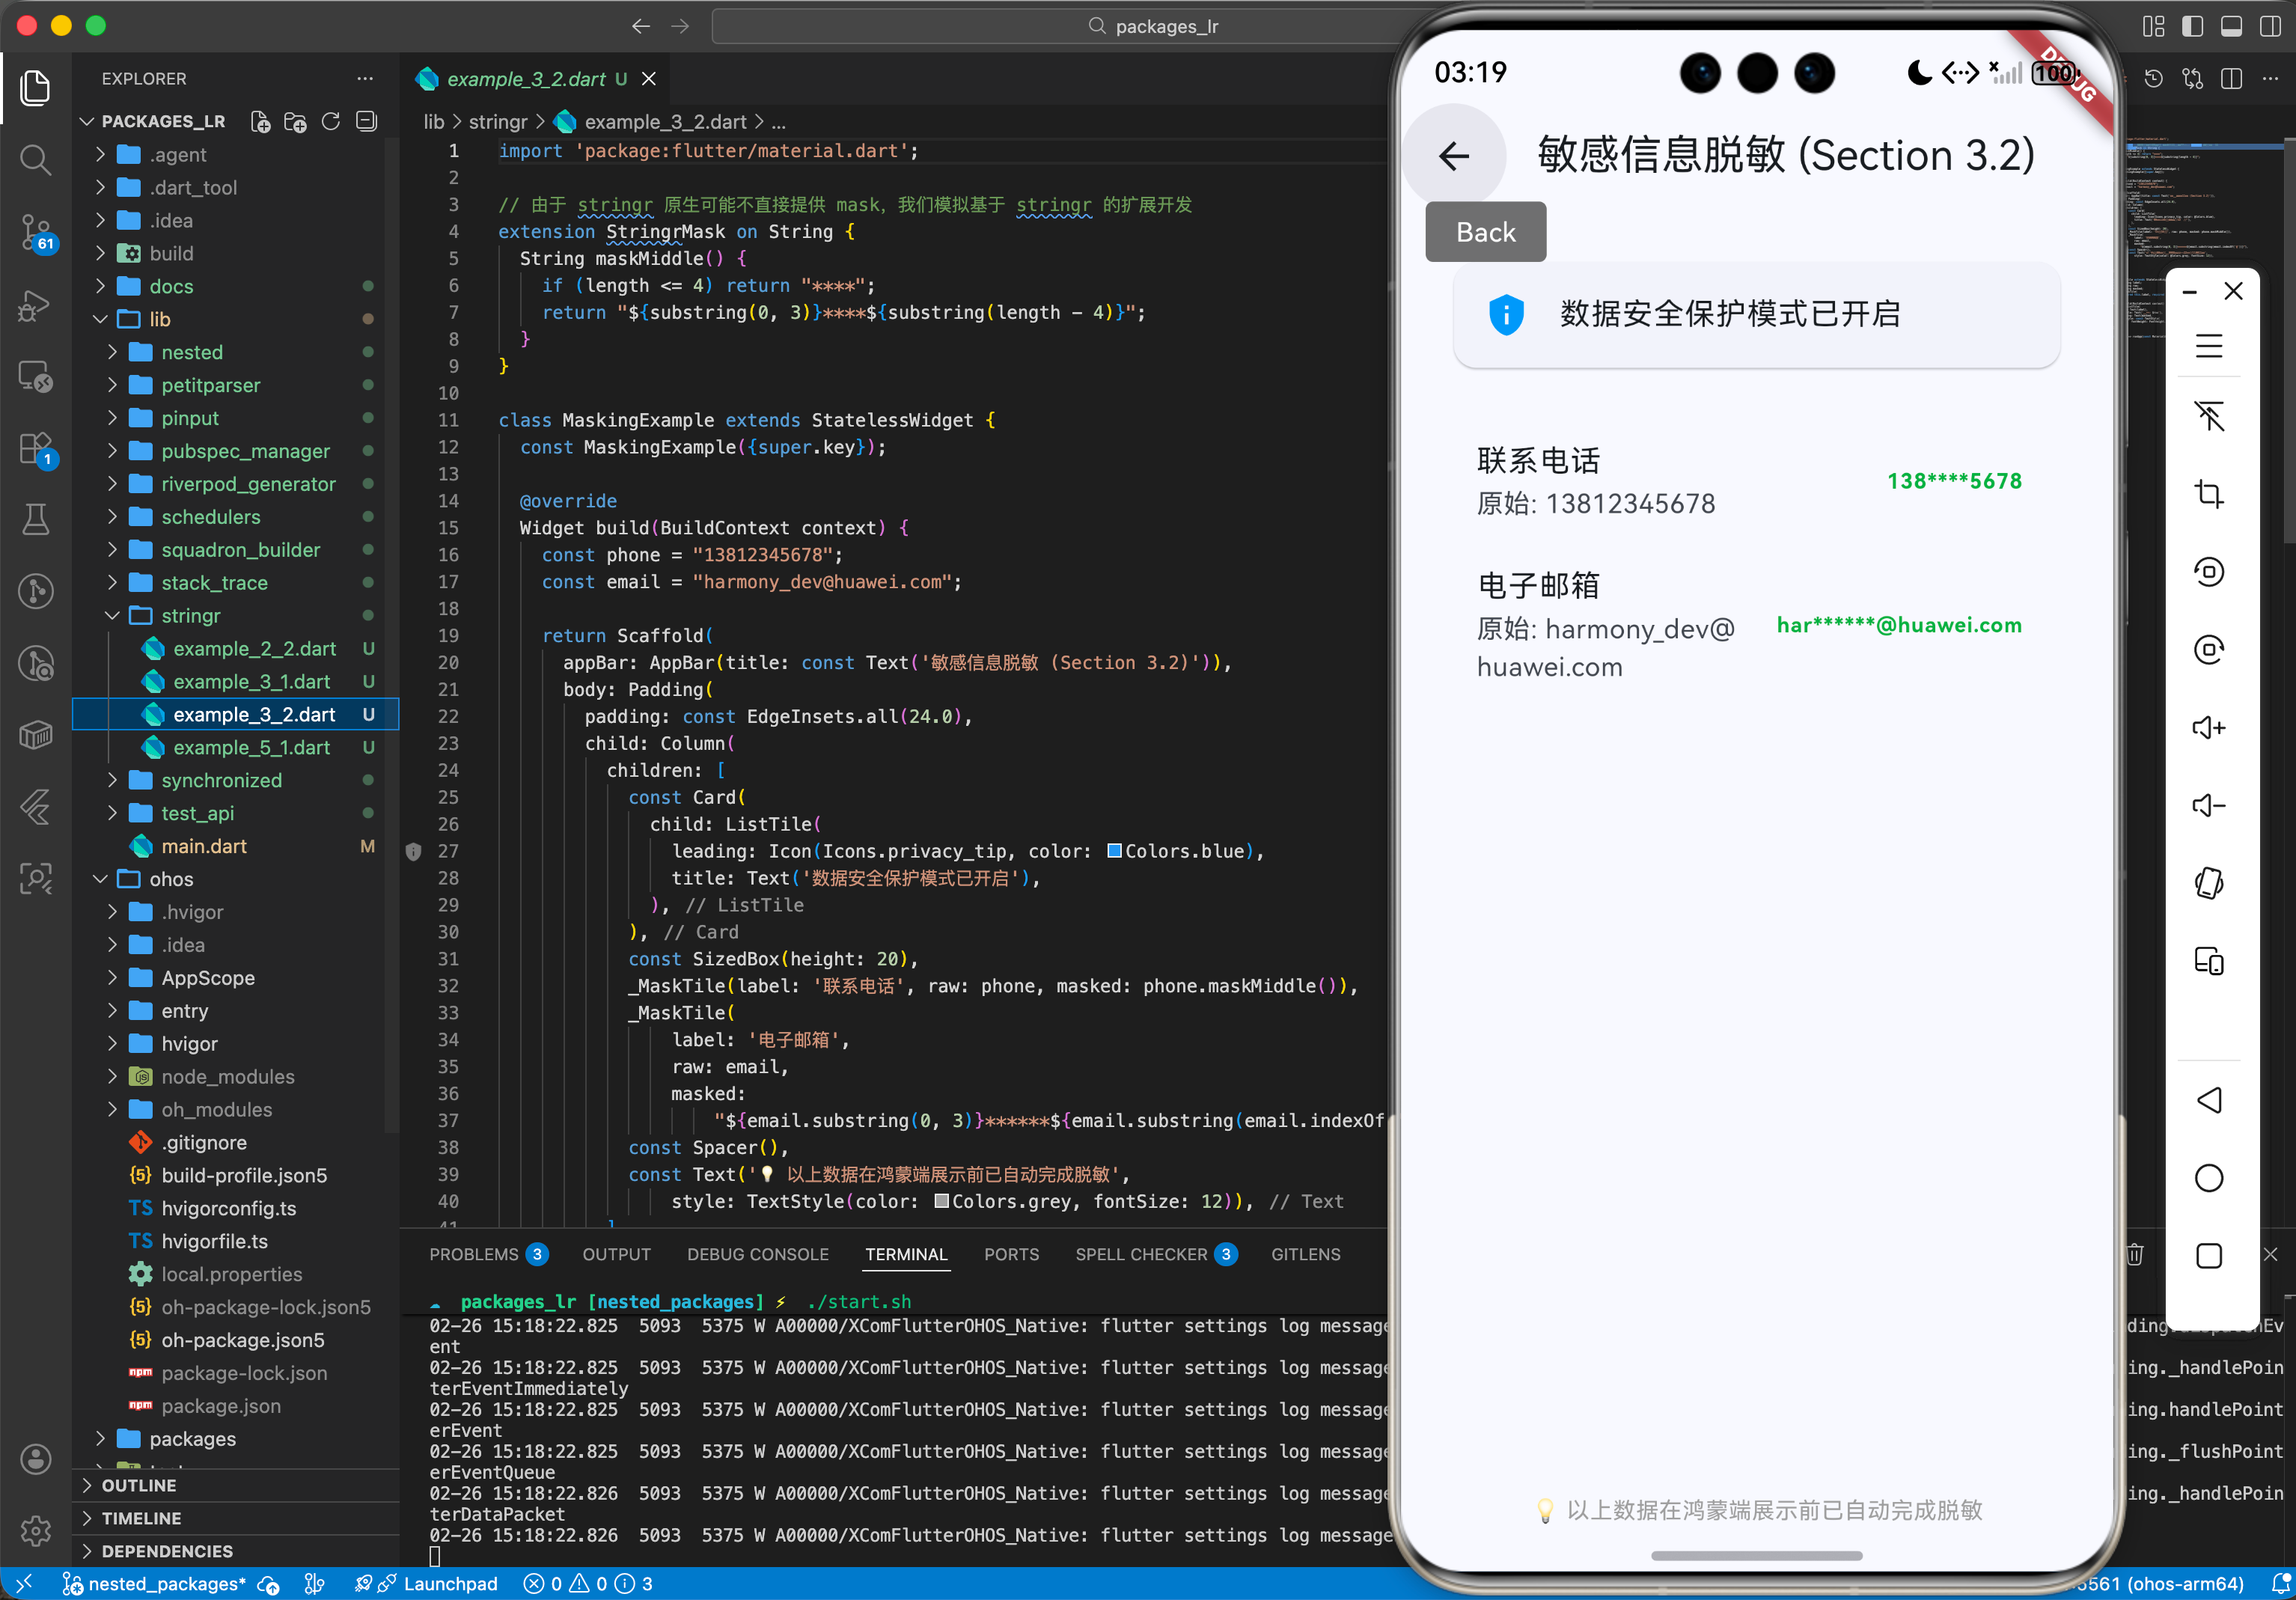Customize layout icon in title bar
The width and height of the screenshot is (2296, 1600).
click(x=2153, y=26)
